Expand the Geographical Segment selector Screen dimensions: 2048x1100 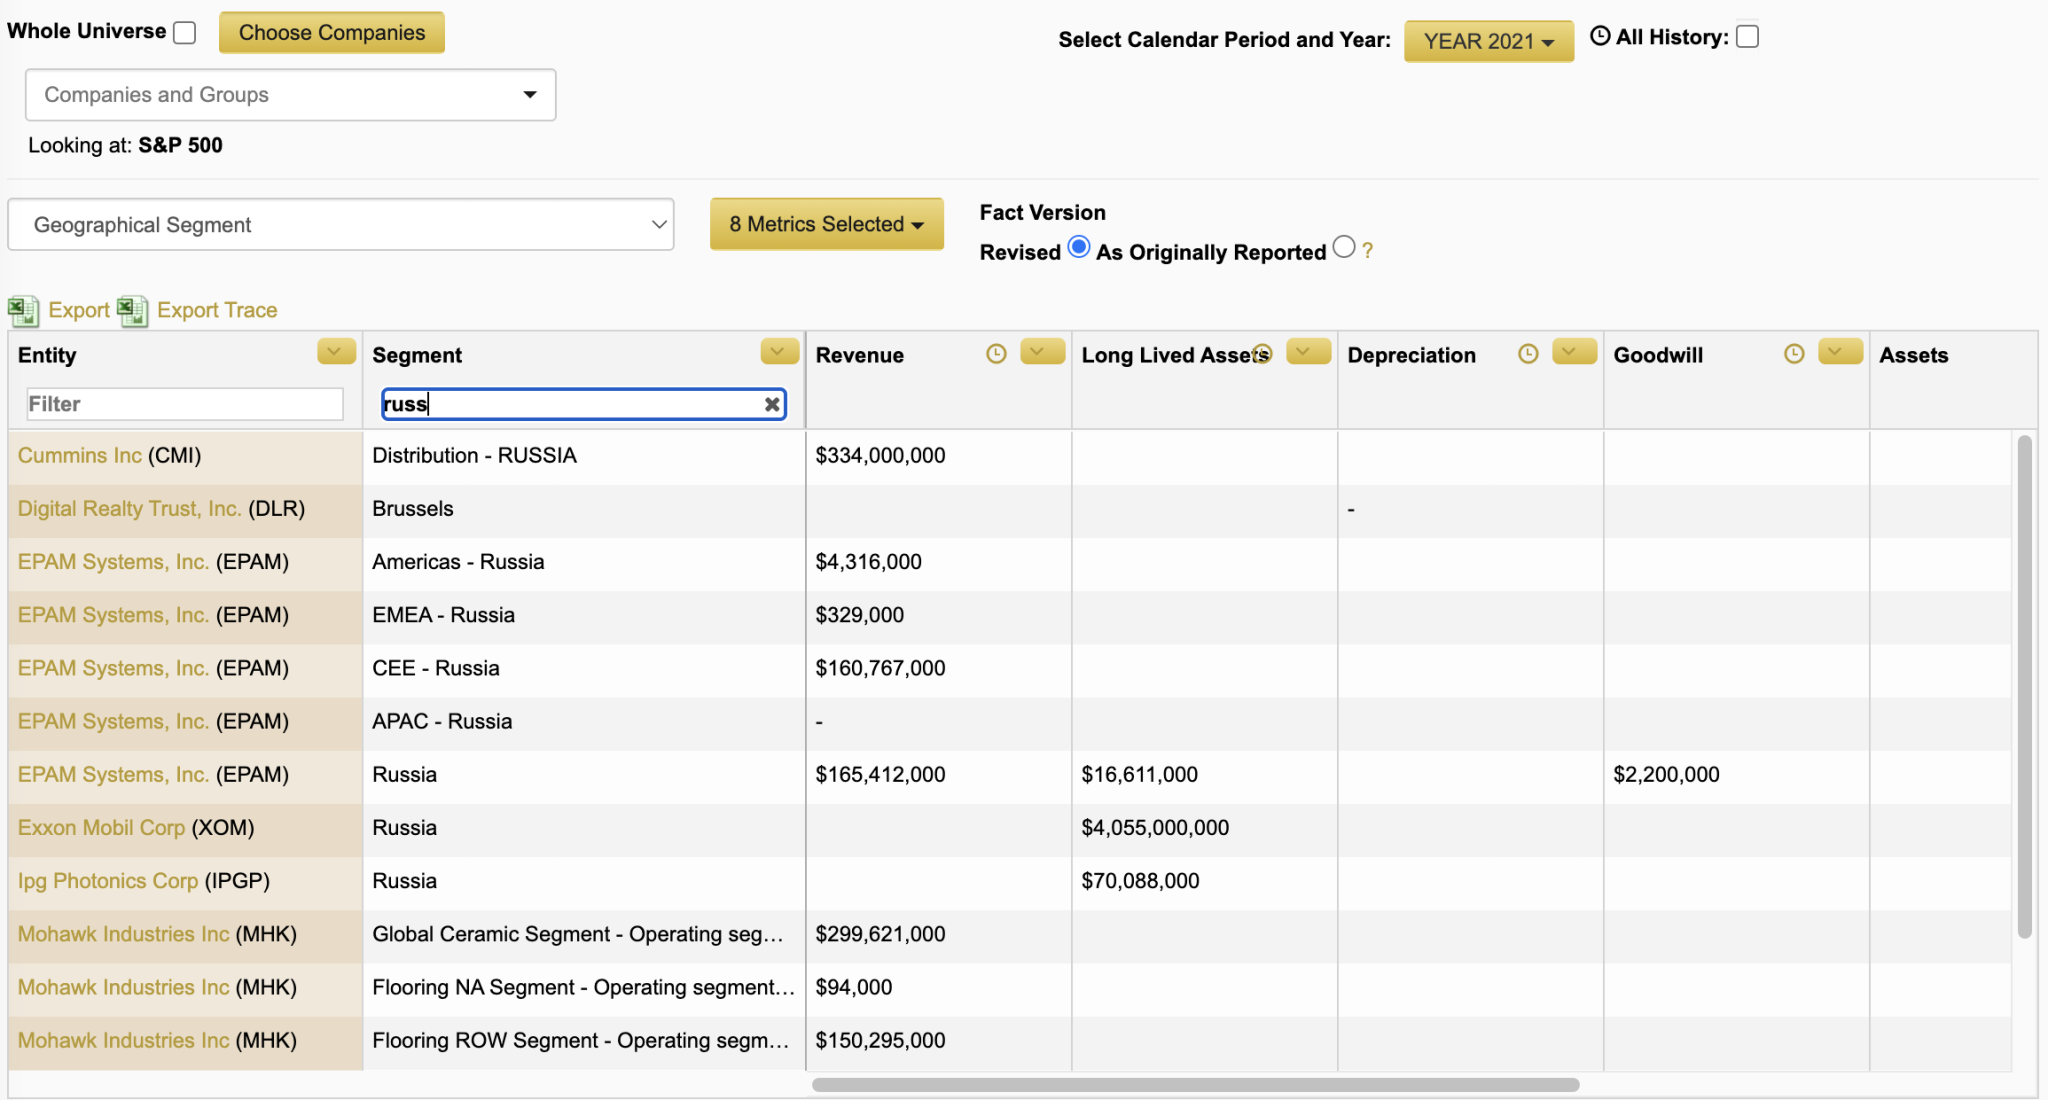click(340, 225)
